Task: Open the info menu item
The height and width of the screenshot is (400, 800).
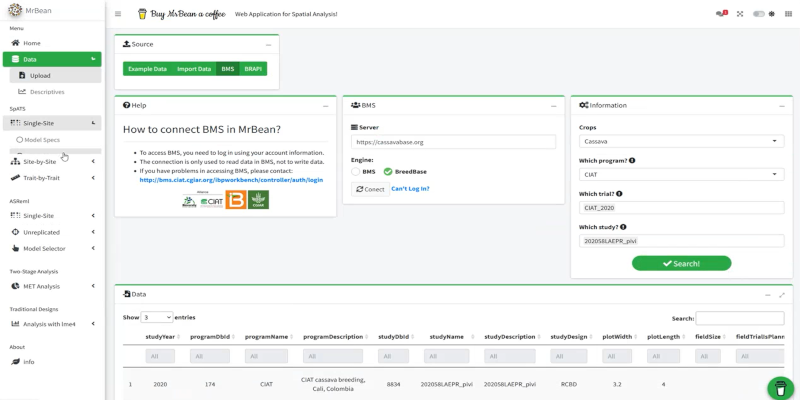Action: tap(52, 362)
